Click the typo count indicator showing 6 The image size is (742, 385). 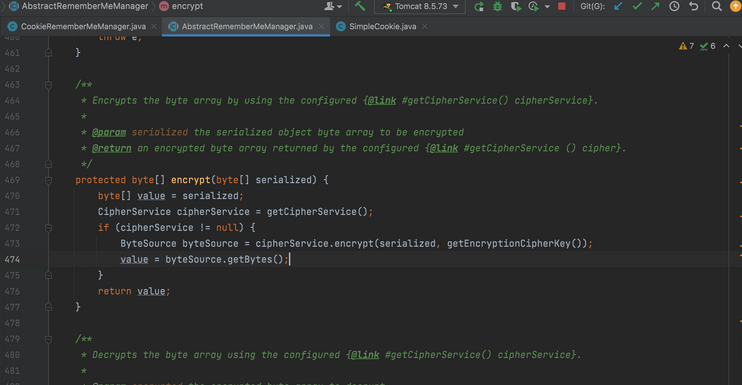pyautogui.click(x=708, y=46)
